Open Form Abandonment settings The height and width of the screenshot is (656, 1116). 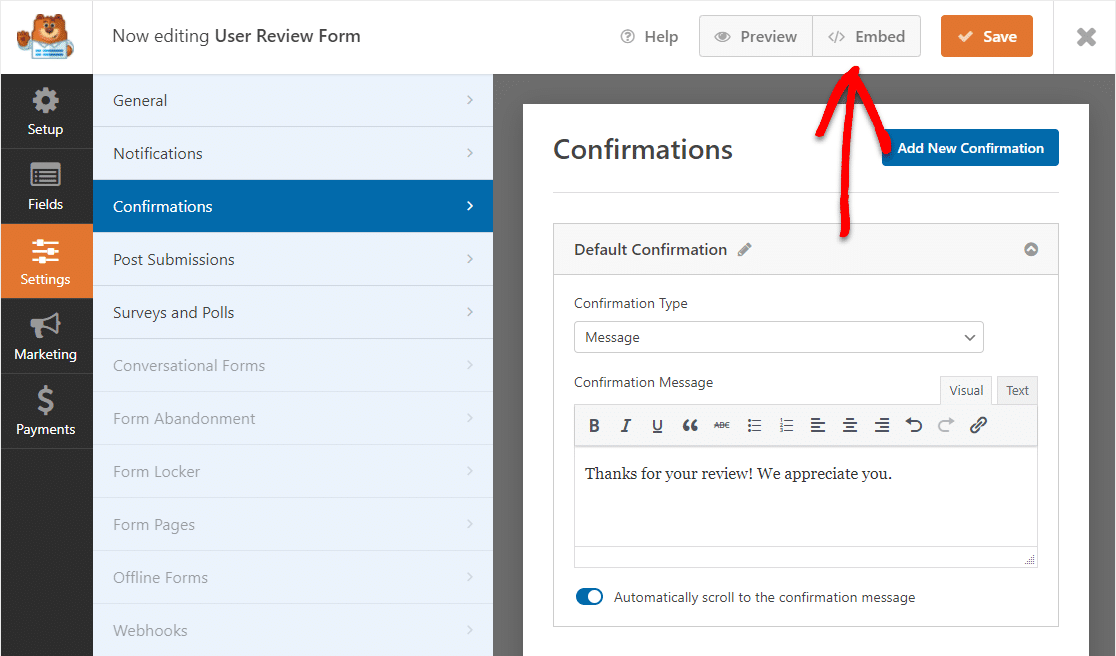[293, 418]
